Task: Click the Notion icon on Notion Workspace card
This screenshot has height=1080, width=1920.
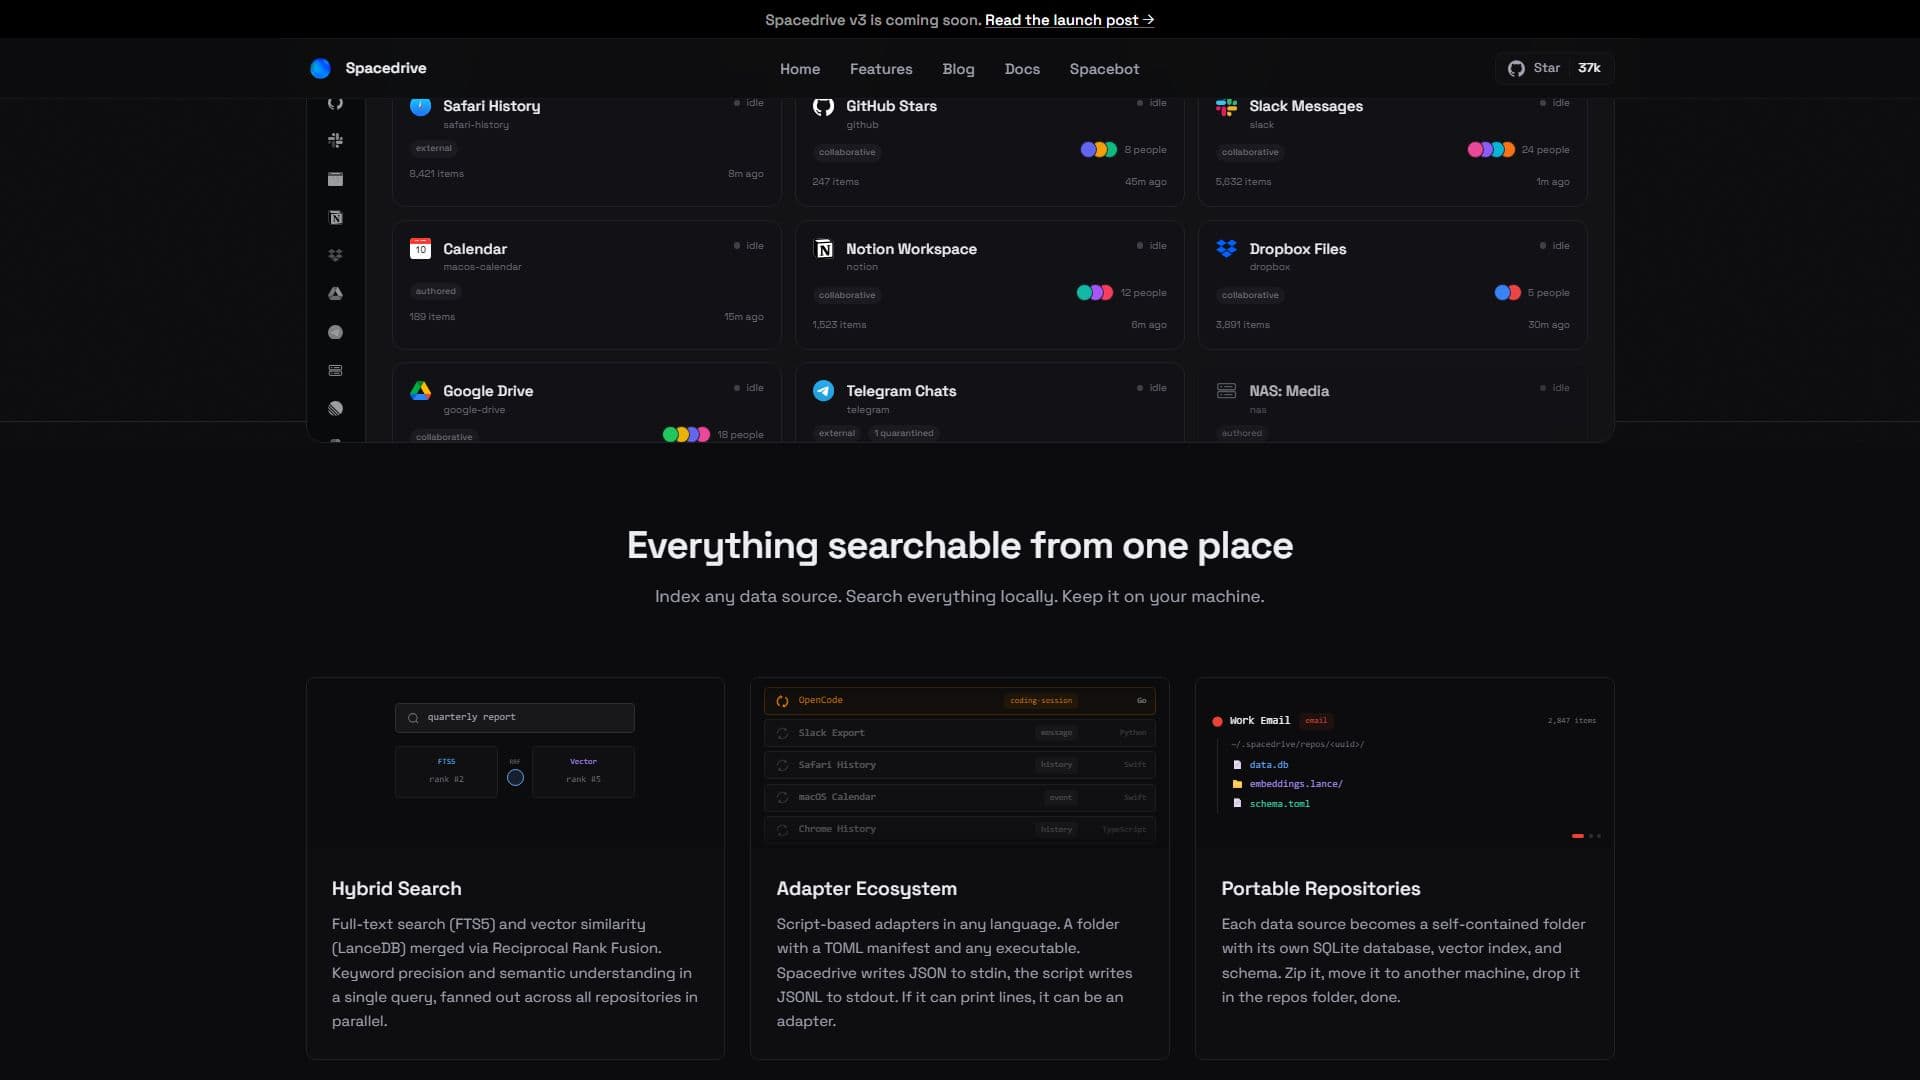Action: pos(823,249)
